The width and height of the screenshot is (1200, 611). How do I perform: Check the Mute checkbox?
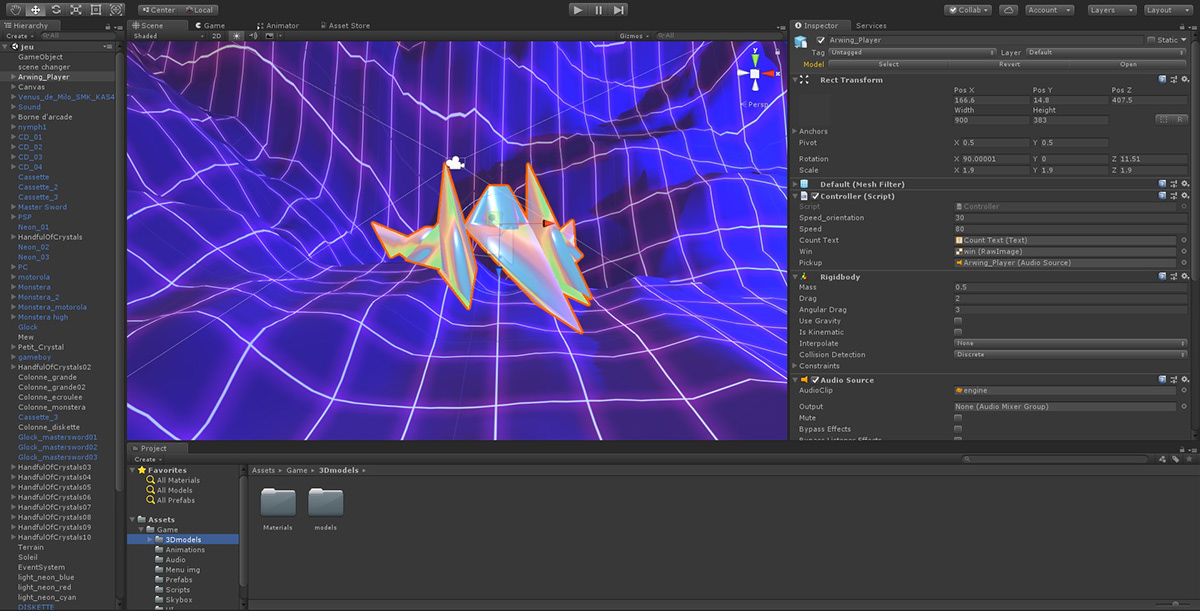[958, 418]
